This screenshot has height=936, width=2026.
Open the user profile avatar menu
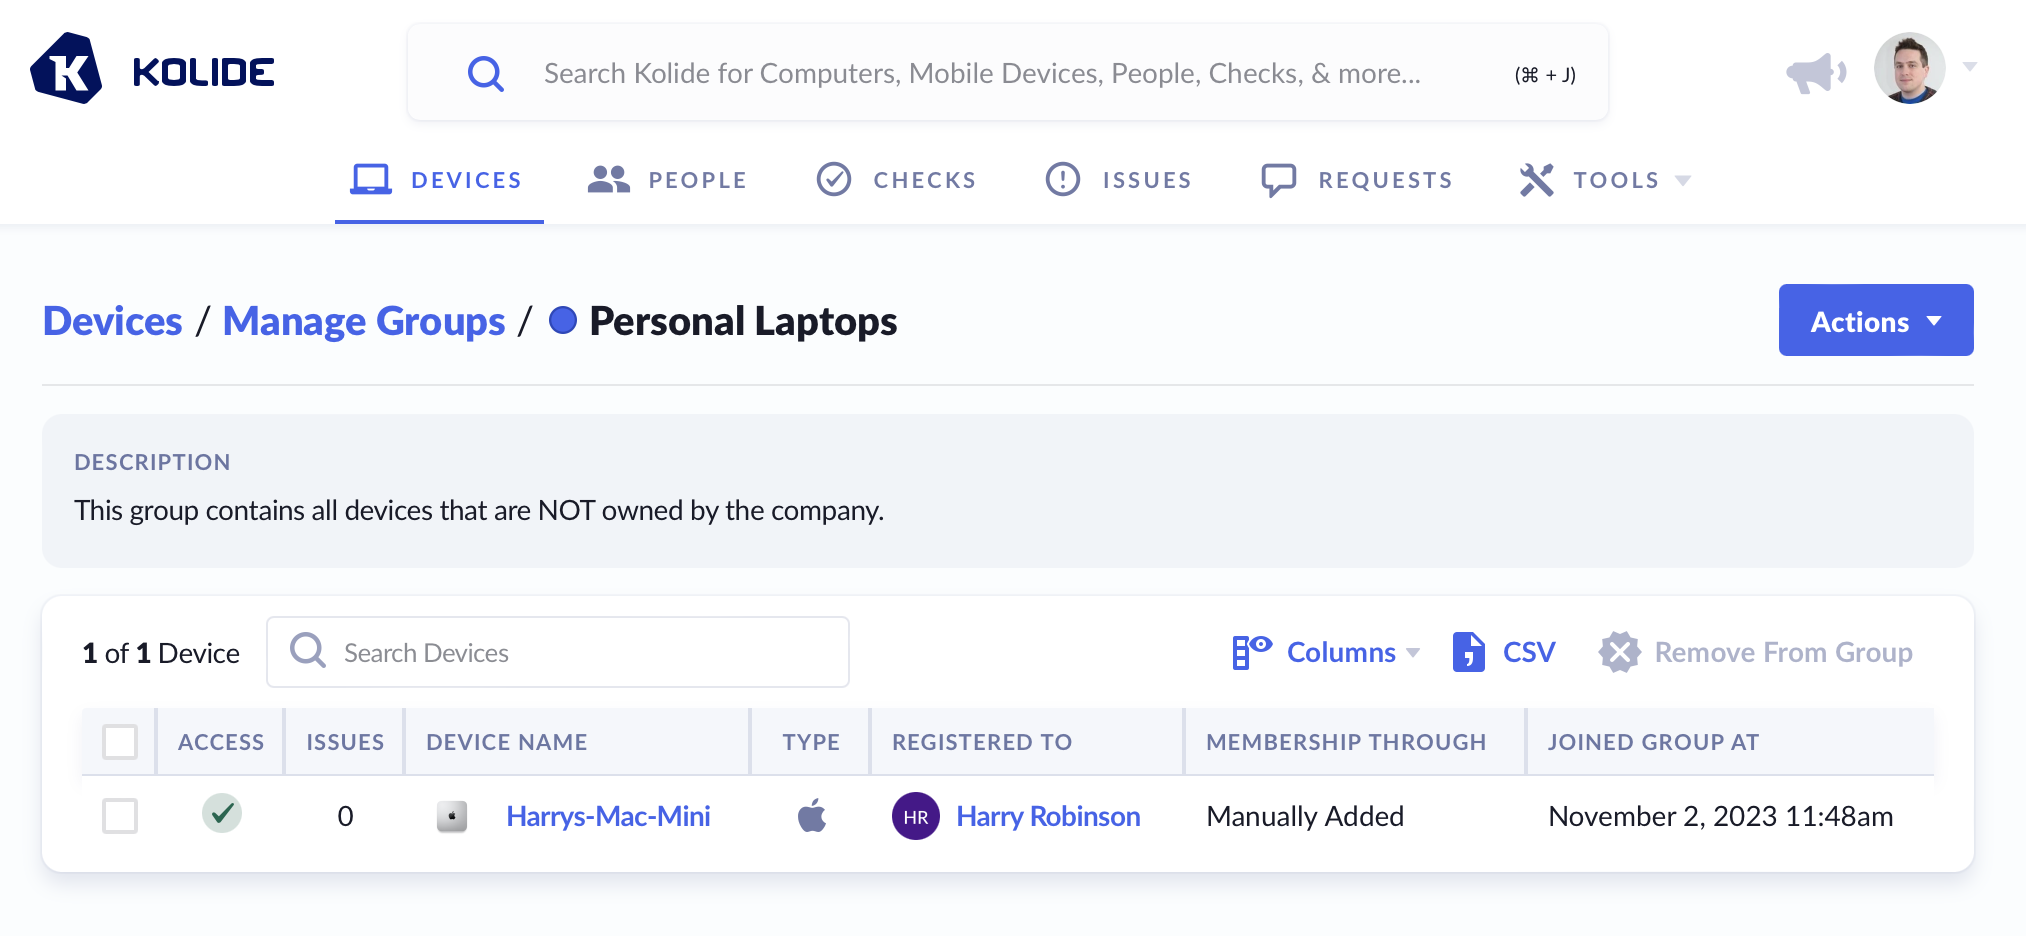coord(1909,69)
